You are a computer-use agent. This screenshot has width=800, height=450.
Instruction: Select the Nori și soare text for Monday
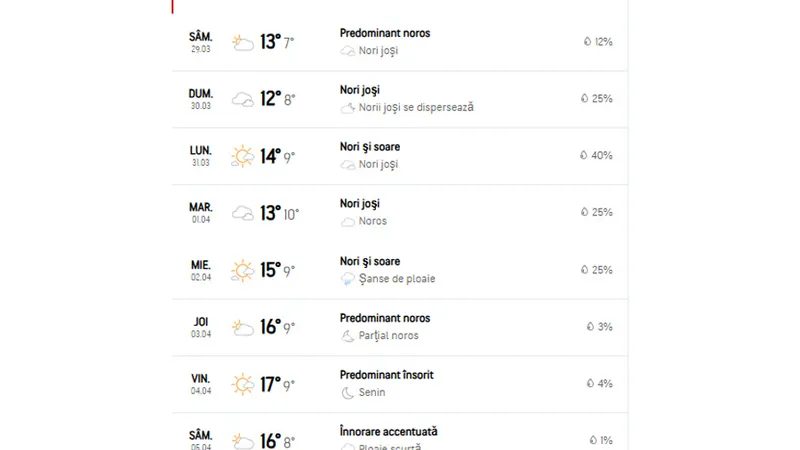click(370, 147)
